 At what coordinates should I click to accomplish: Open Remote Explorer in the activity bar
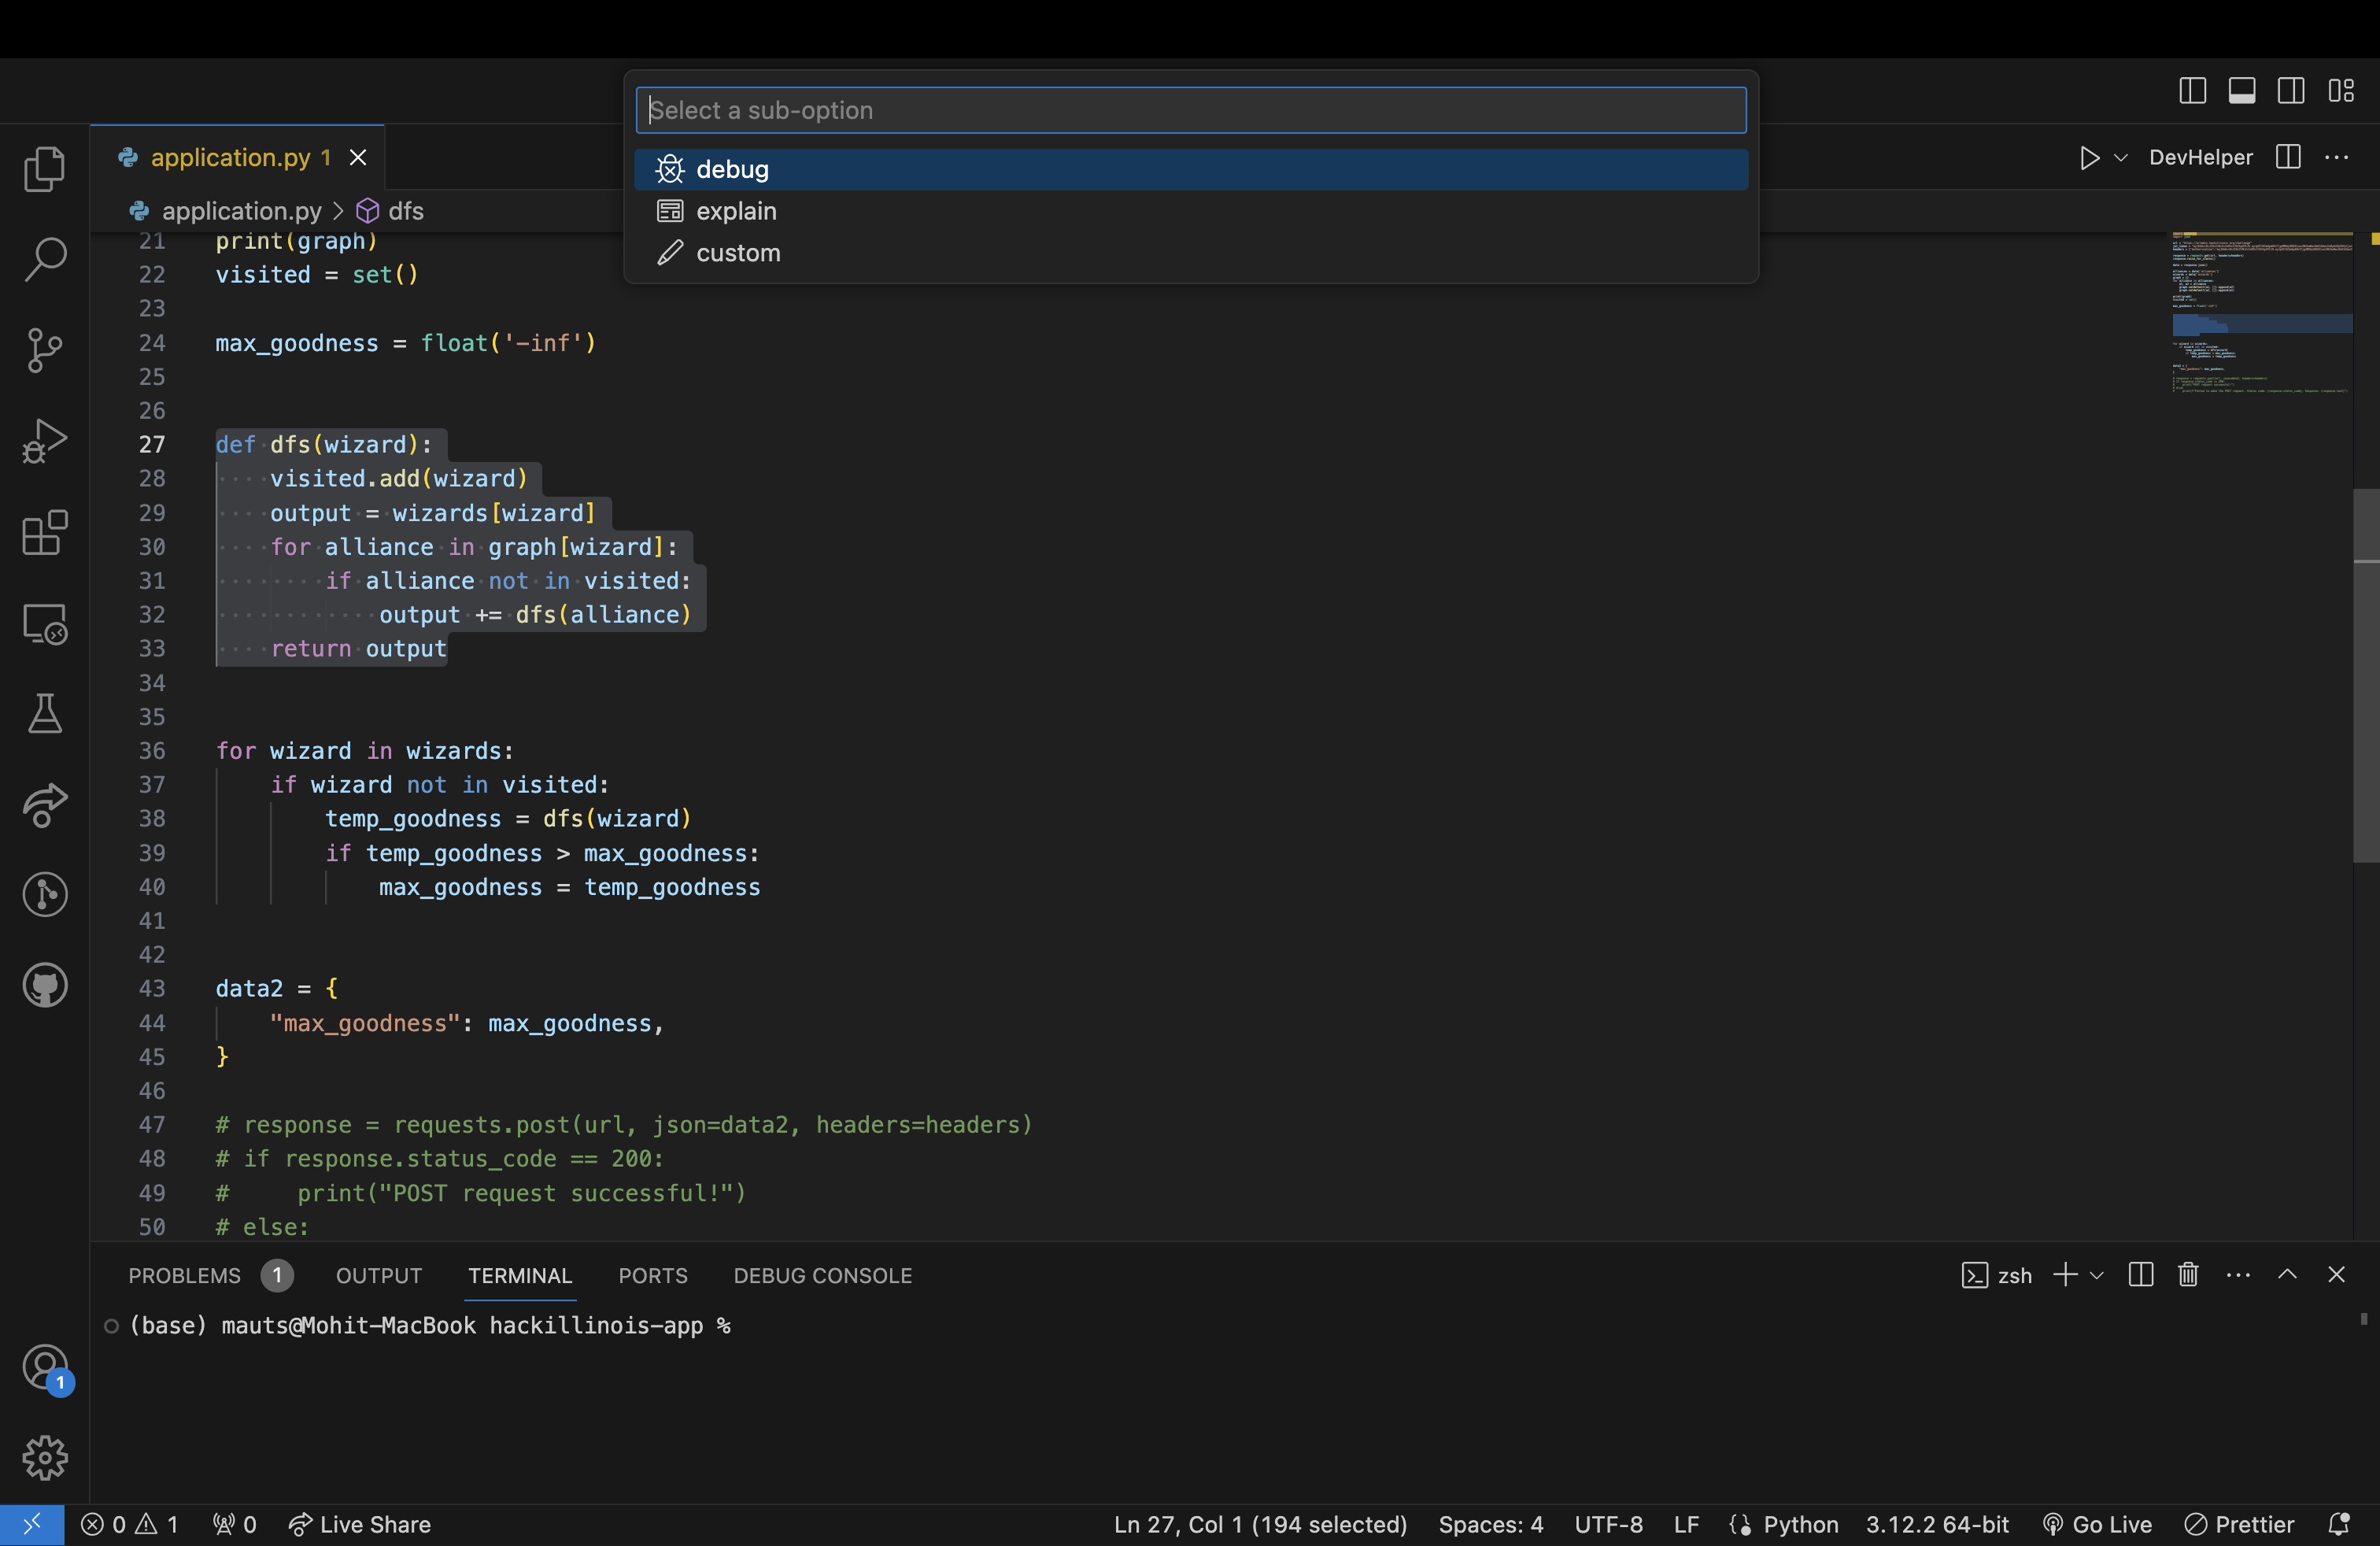point(44,624)
